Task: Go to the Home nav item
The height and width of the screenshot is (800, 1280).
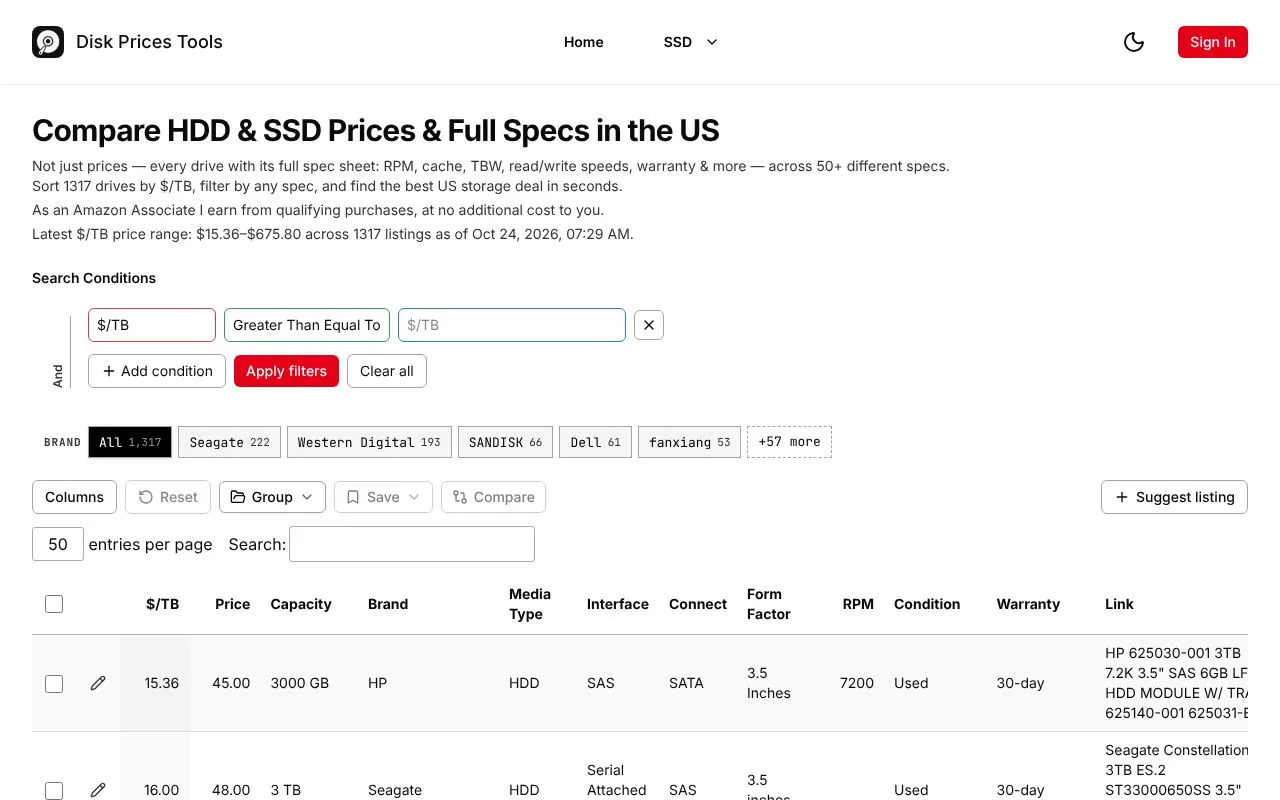Action: coord(584,42)
